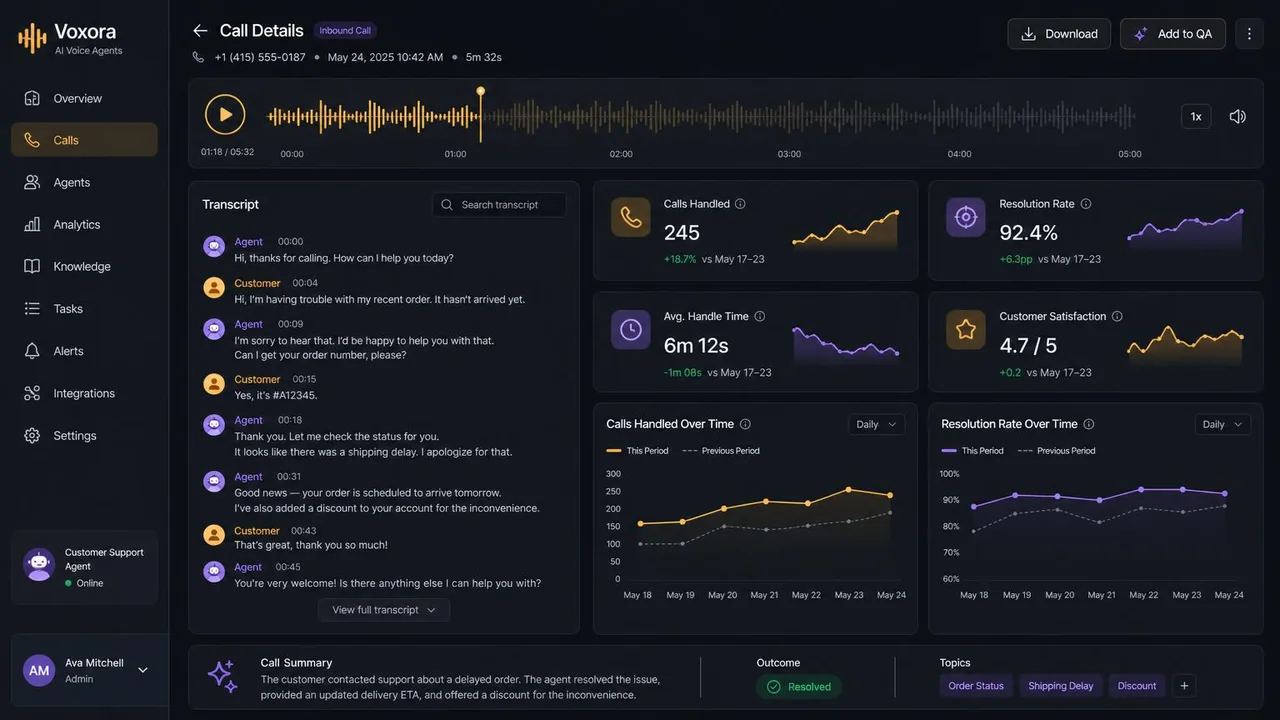The width and height of the screenshot is (1280, 720).
Task: Open the Alerts page
Action: point(84,351)
